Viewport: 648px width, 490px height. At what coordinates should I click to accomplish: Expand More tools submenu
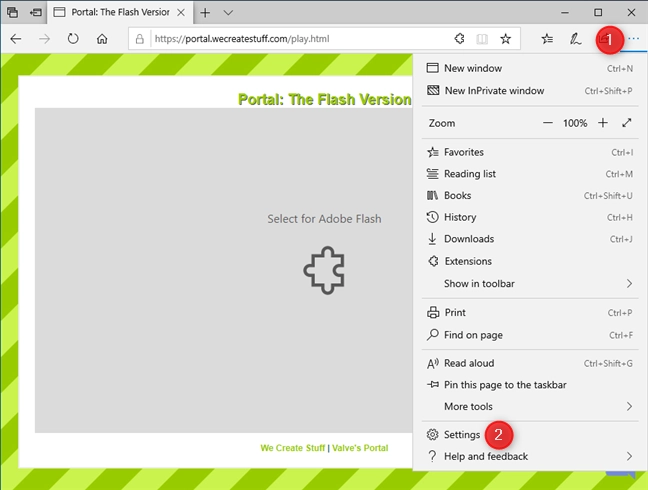pos(530,407)
